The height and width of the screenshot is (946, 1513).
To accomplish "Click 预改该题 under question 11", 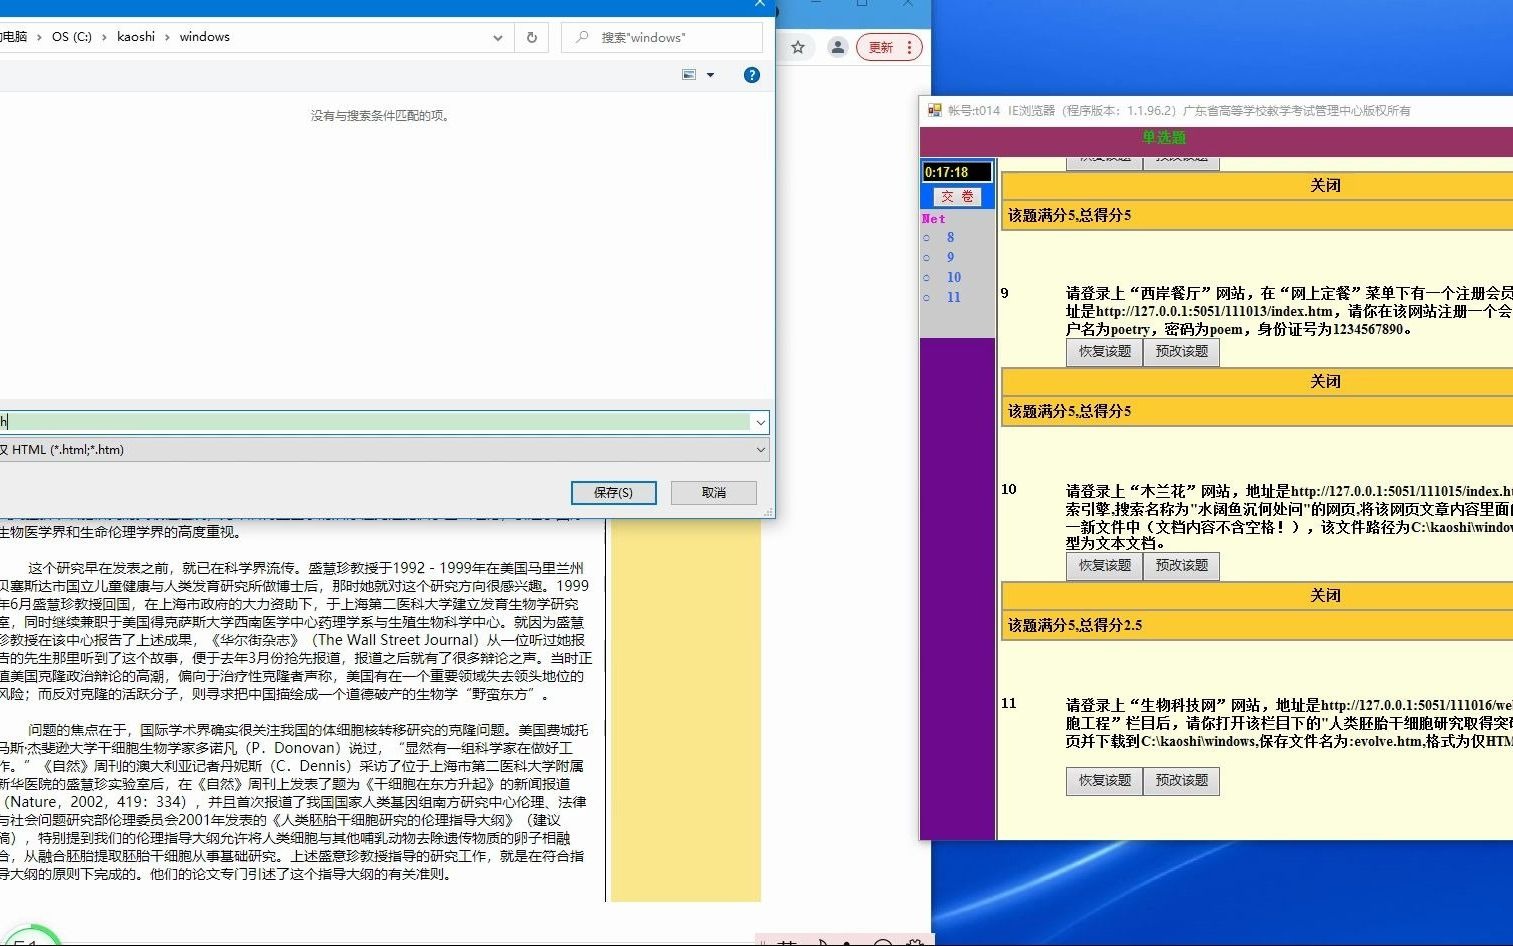I will click(x=1182, y=781).
